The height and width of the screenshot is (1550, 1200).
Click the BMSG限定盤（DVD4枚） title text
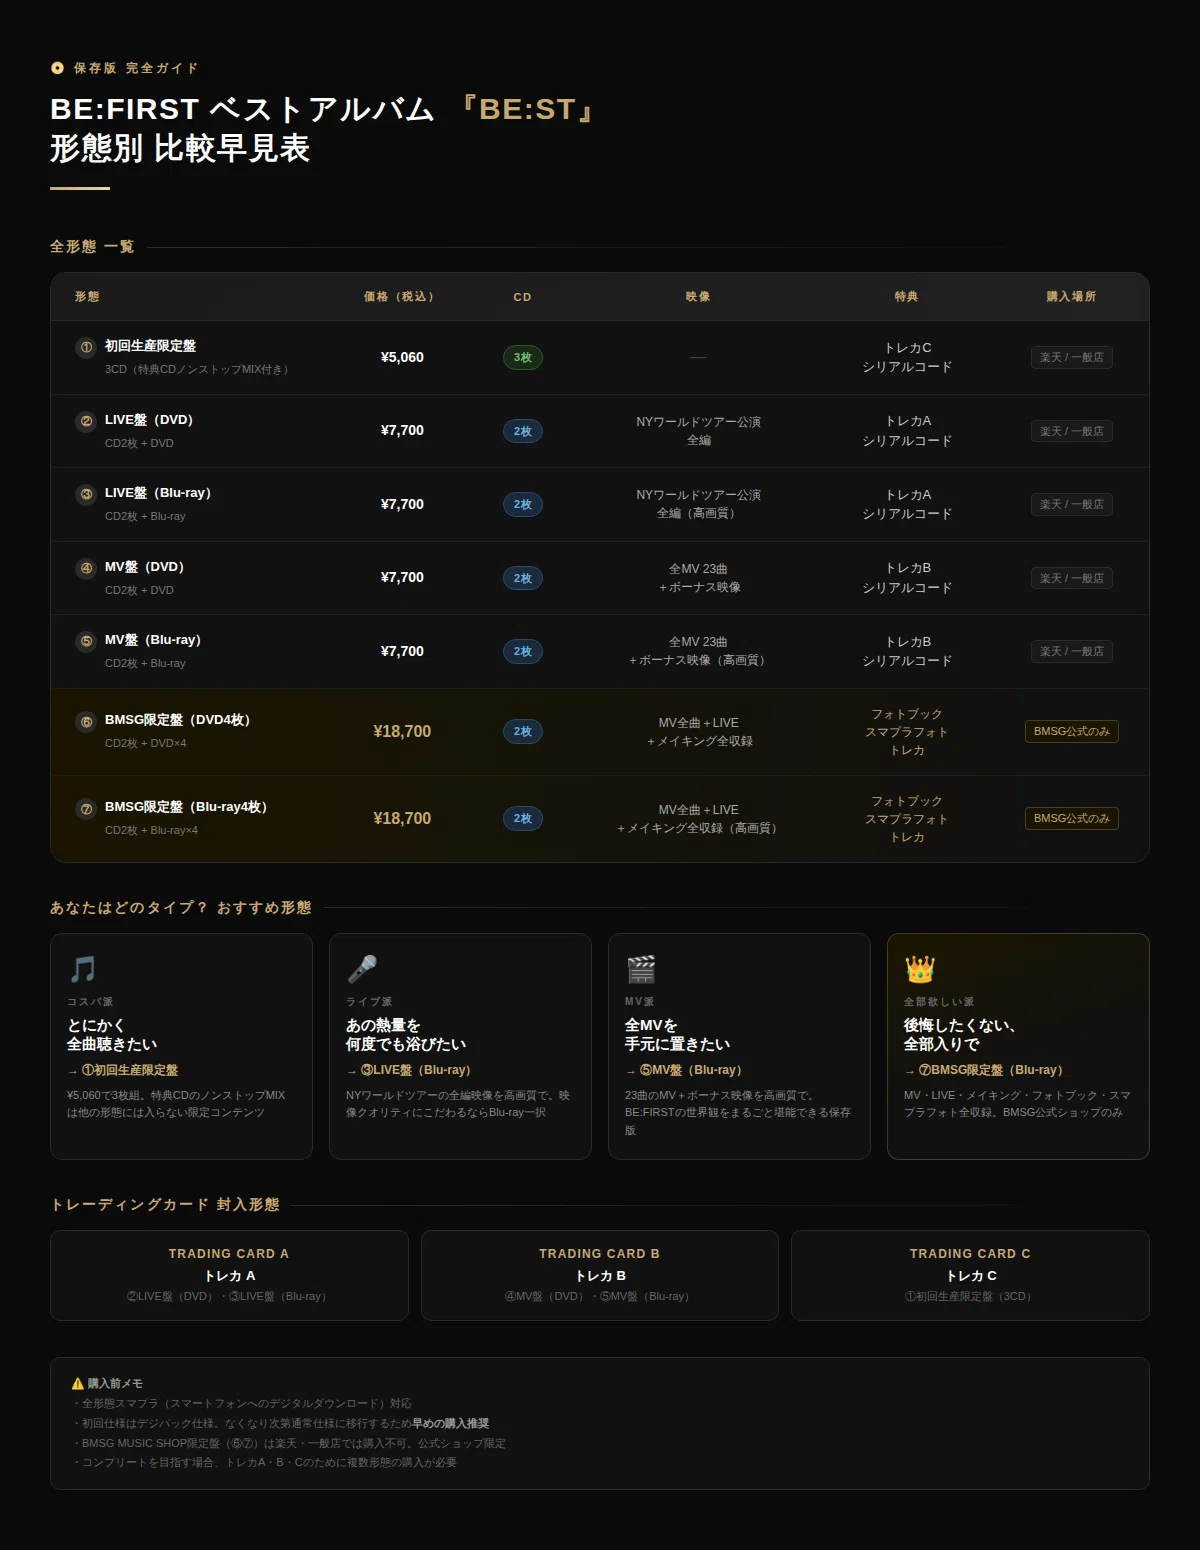(x=177, y=720)
